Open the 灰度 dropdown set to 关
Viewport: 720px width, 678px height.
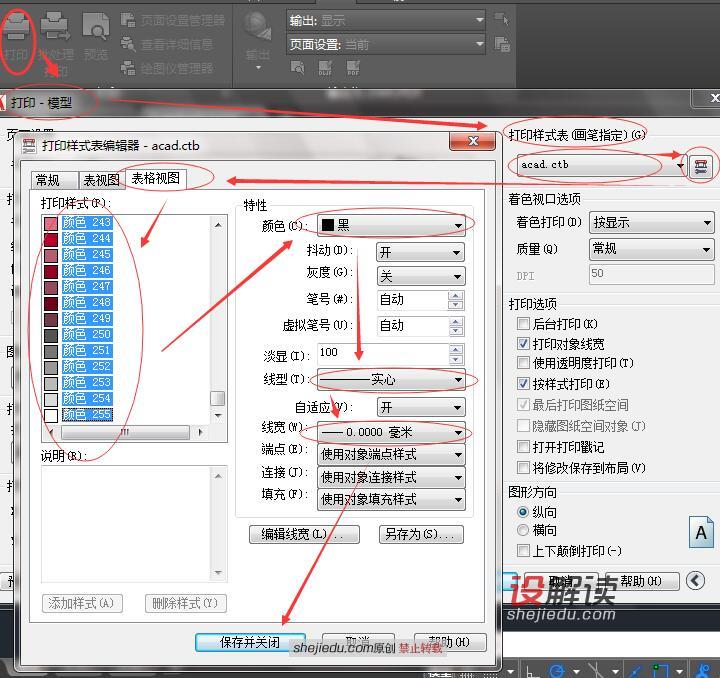421,276
